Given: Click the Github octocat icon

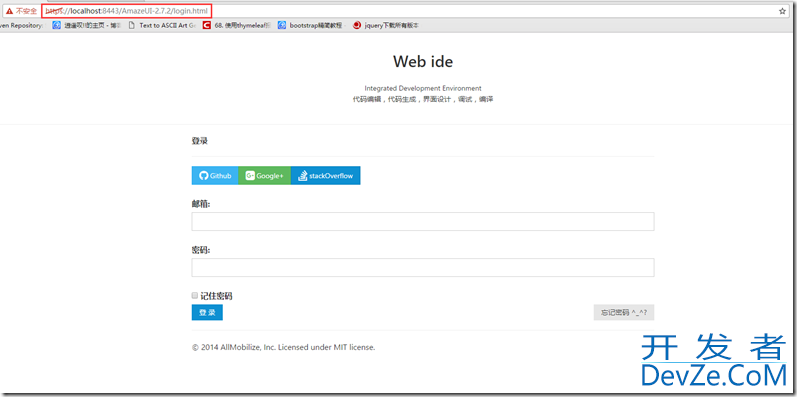Looking at the screenshot, I should [203, 175].
